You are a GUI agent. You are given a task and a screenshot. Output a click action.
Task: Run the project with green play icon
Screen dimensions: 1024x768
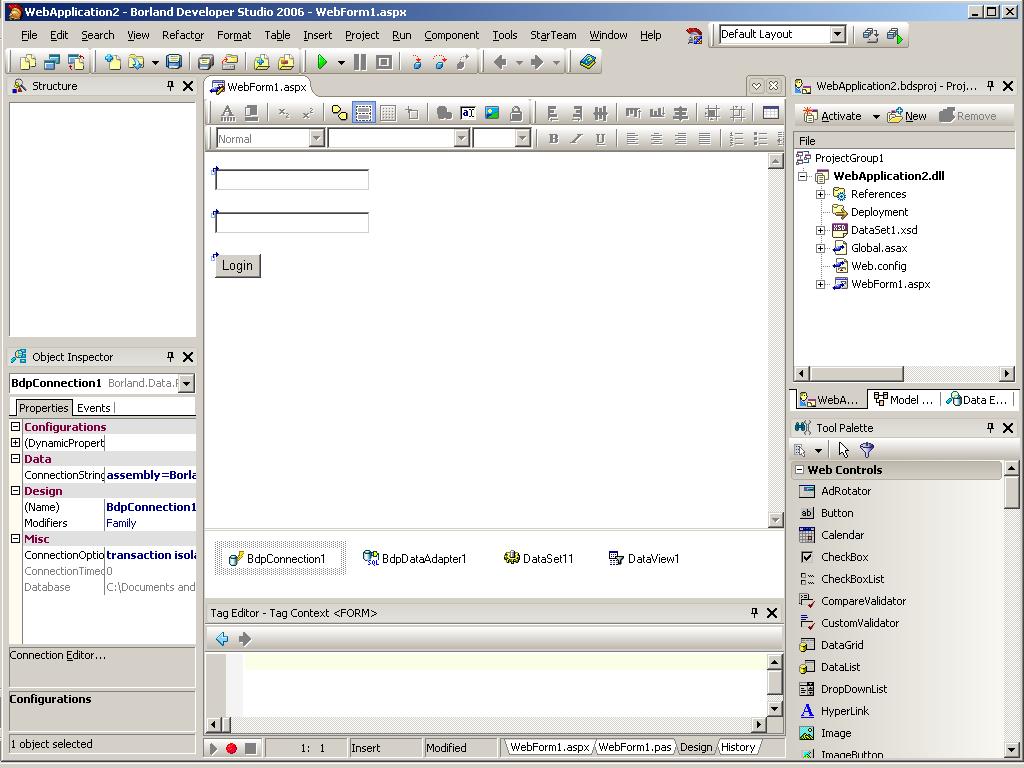tap(322, 62)
